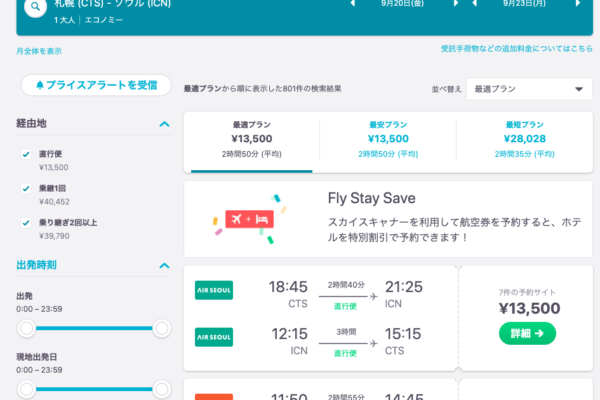Open the 並べ替え sort dropdown
The height and width of the screenshot is (400, 600).
tap(529, 89)
